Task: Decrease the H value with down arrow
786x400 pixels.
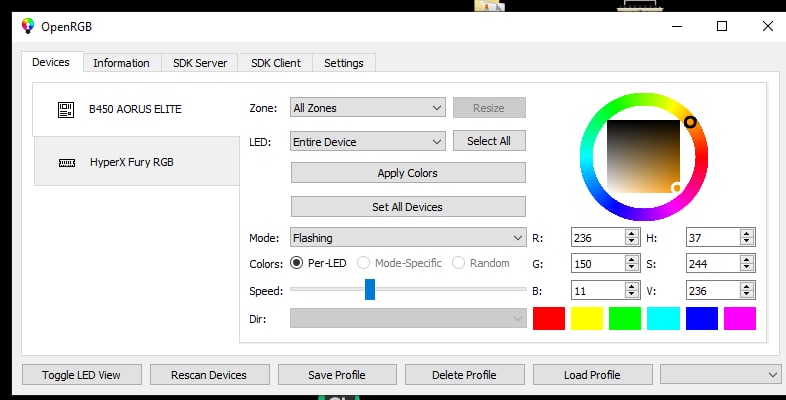Action: (x=747, y=242)
